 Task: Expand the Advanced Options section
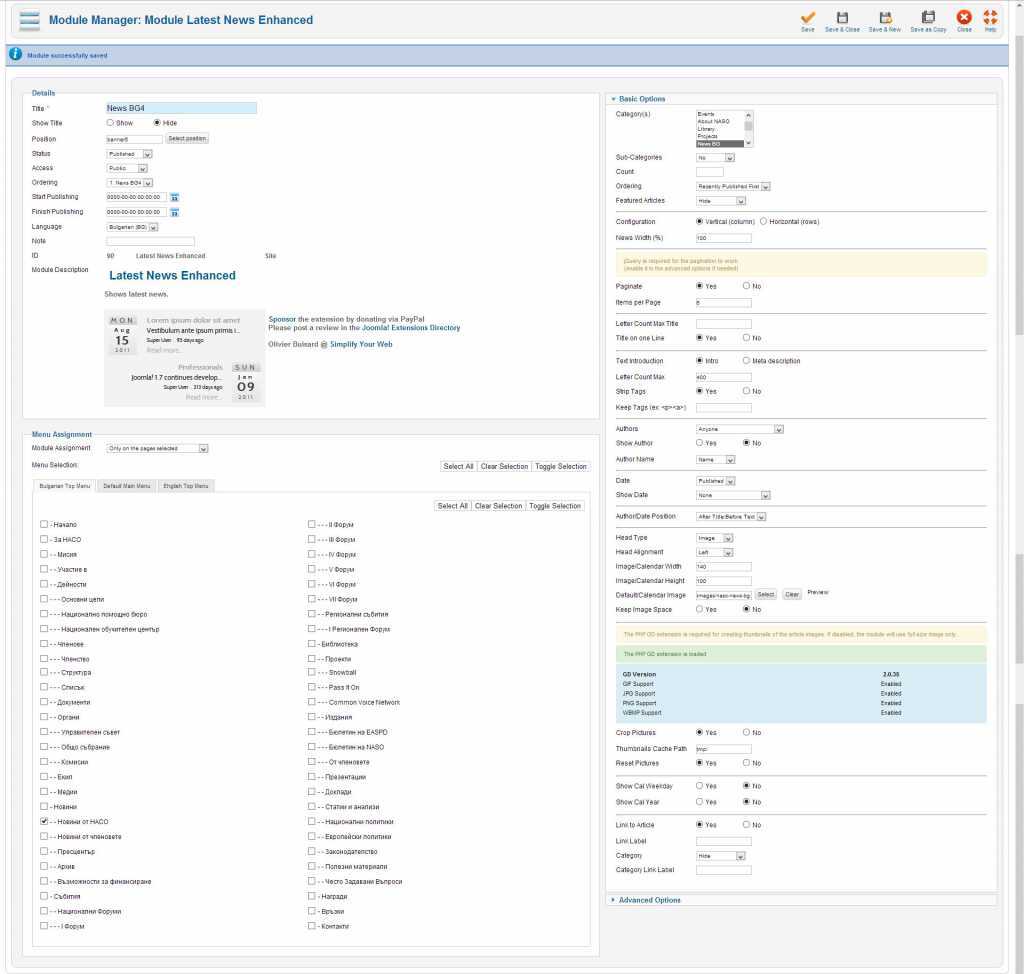[652, 900]
